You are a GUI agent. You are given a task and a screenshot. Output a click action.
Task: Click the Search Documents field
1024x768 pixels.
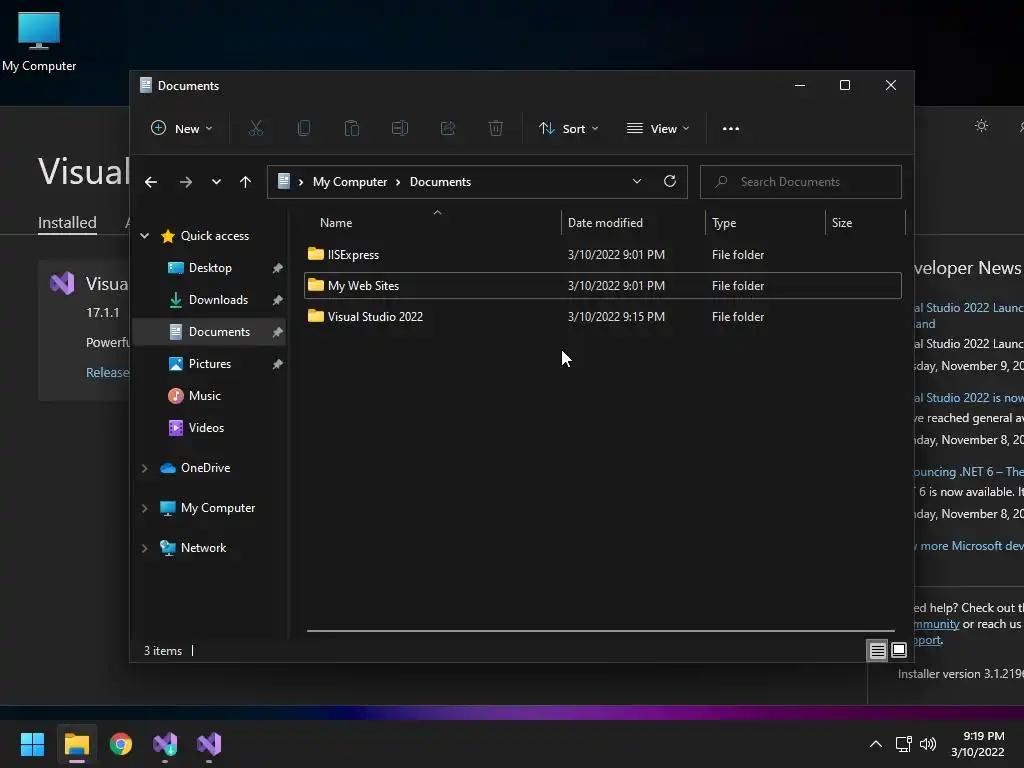tap(801, 182)
